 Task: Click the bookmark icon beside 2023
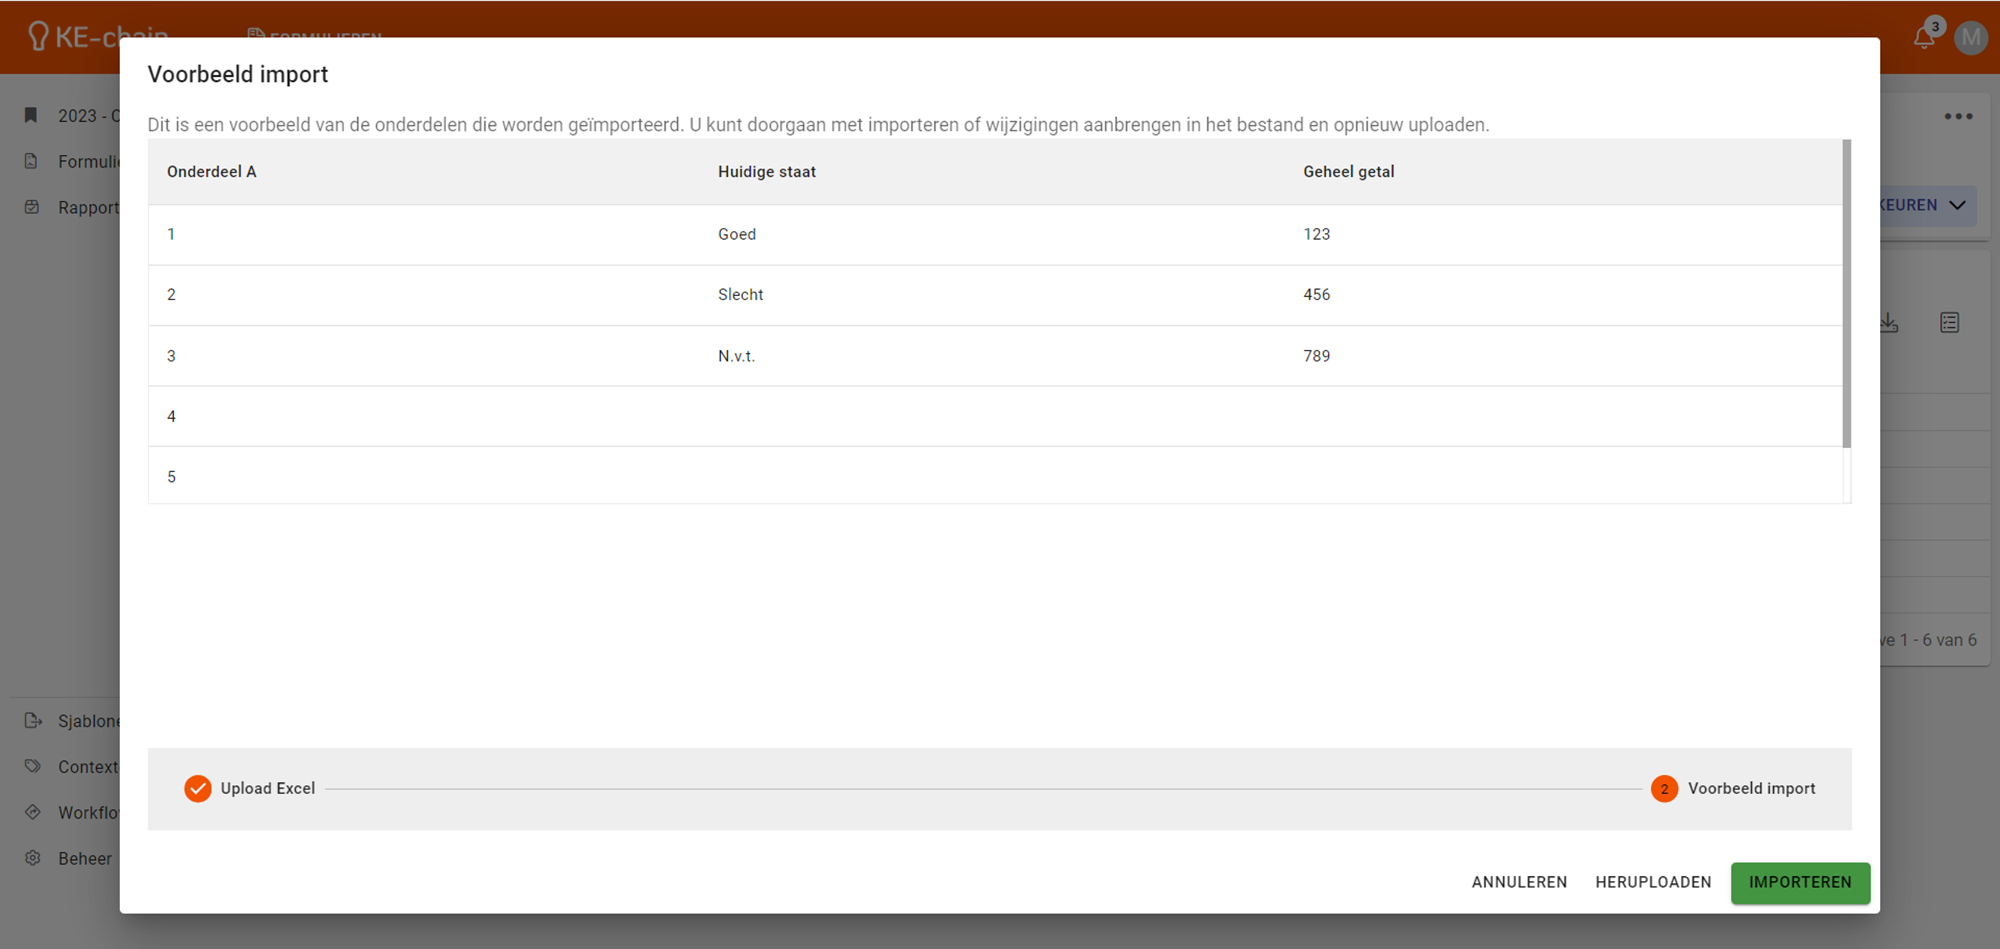pos(31,115)
